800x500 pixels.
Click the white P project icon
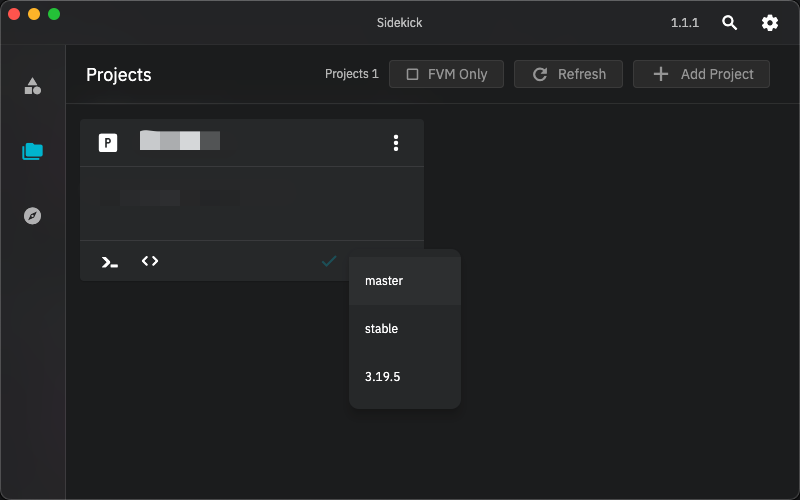108,143
